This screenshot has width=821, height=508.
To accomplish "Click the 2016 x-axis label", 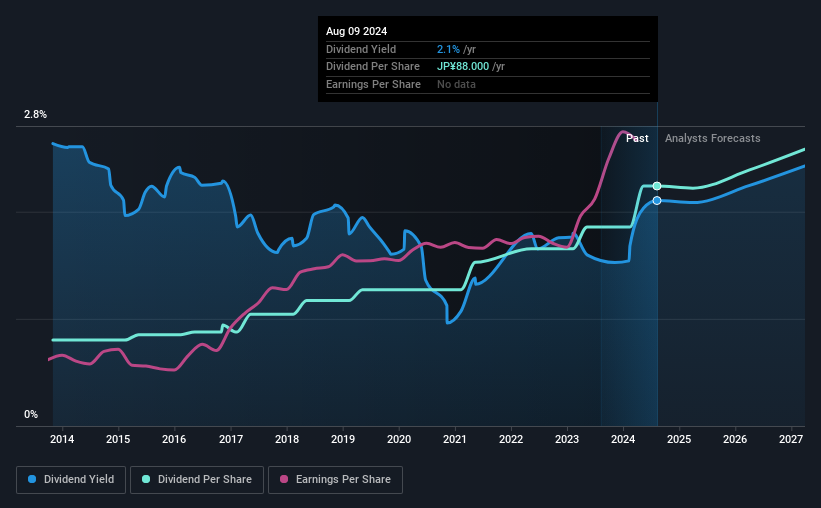I will (174, 439).
